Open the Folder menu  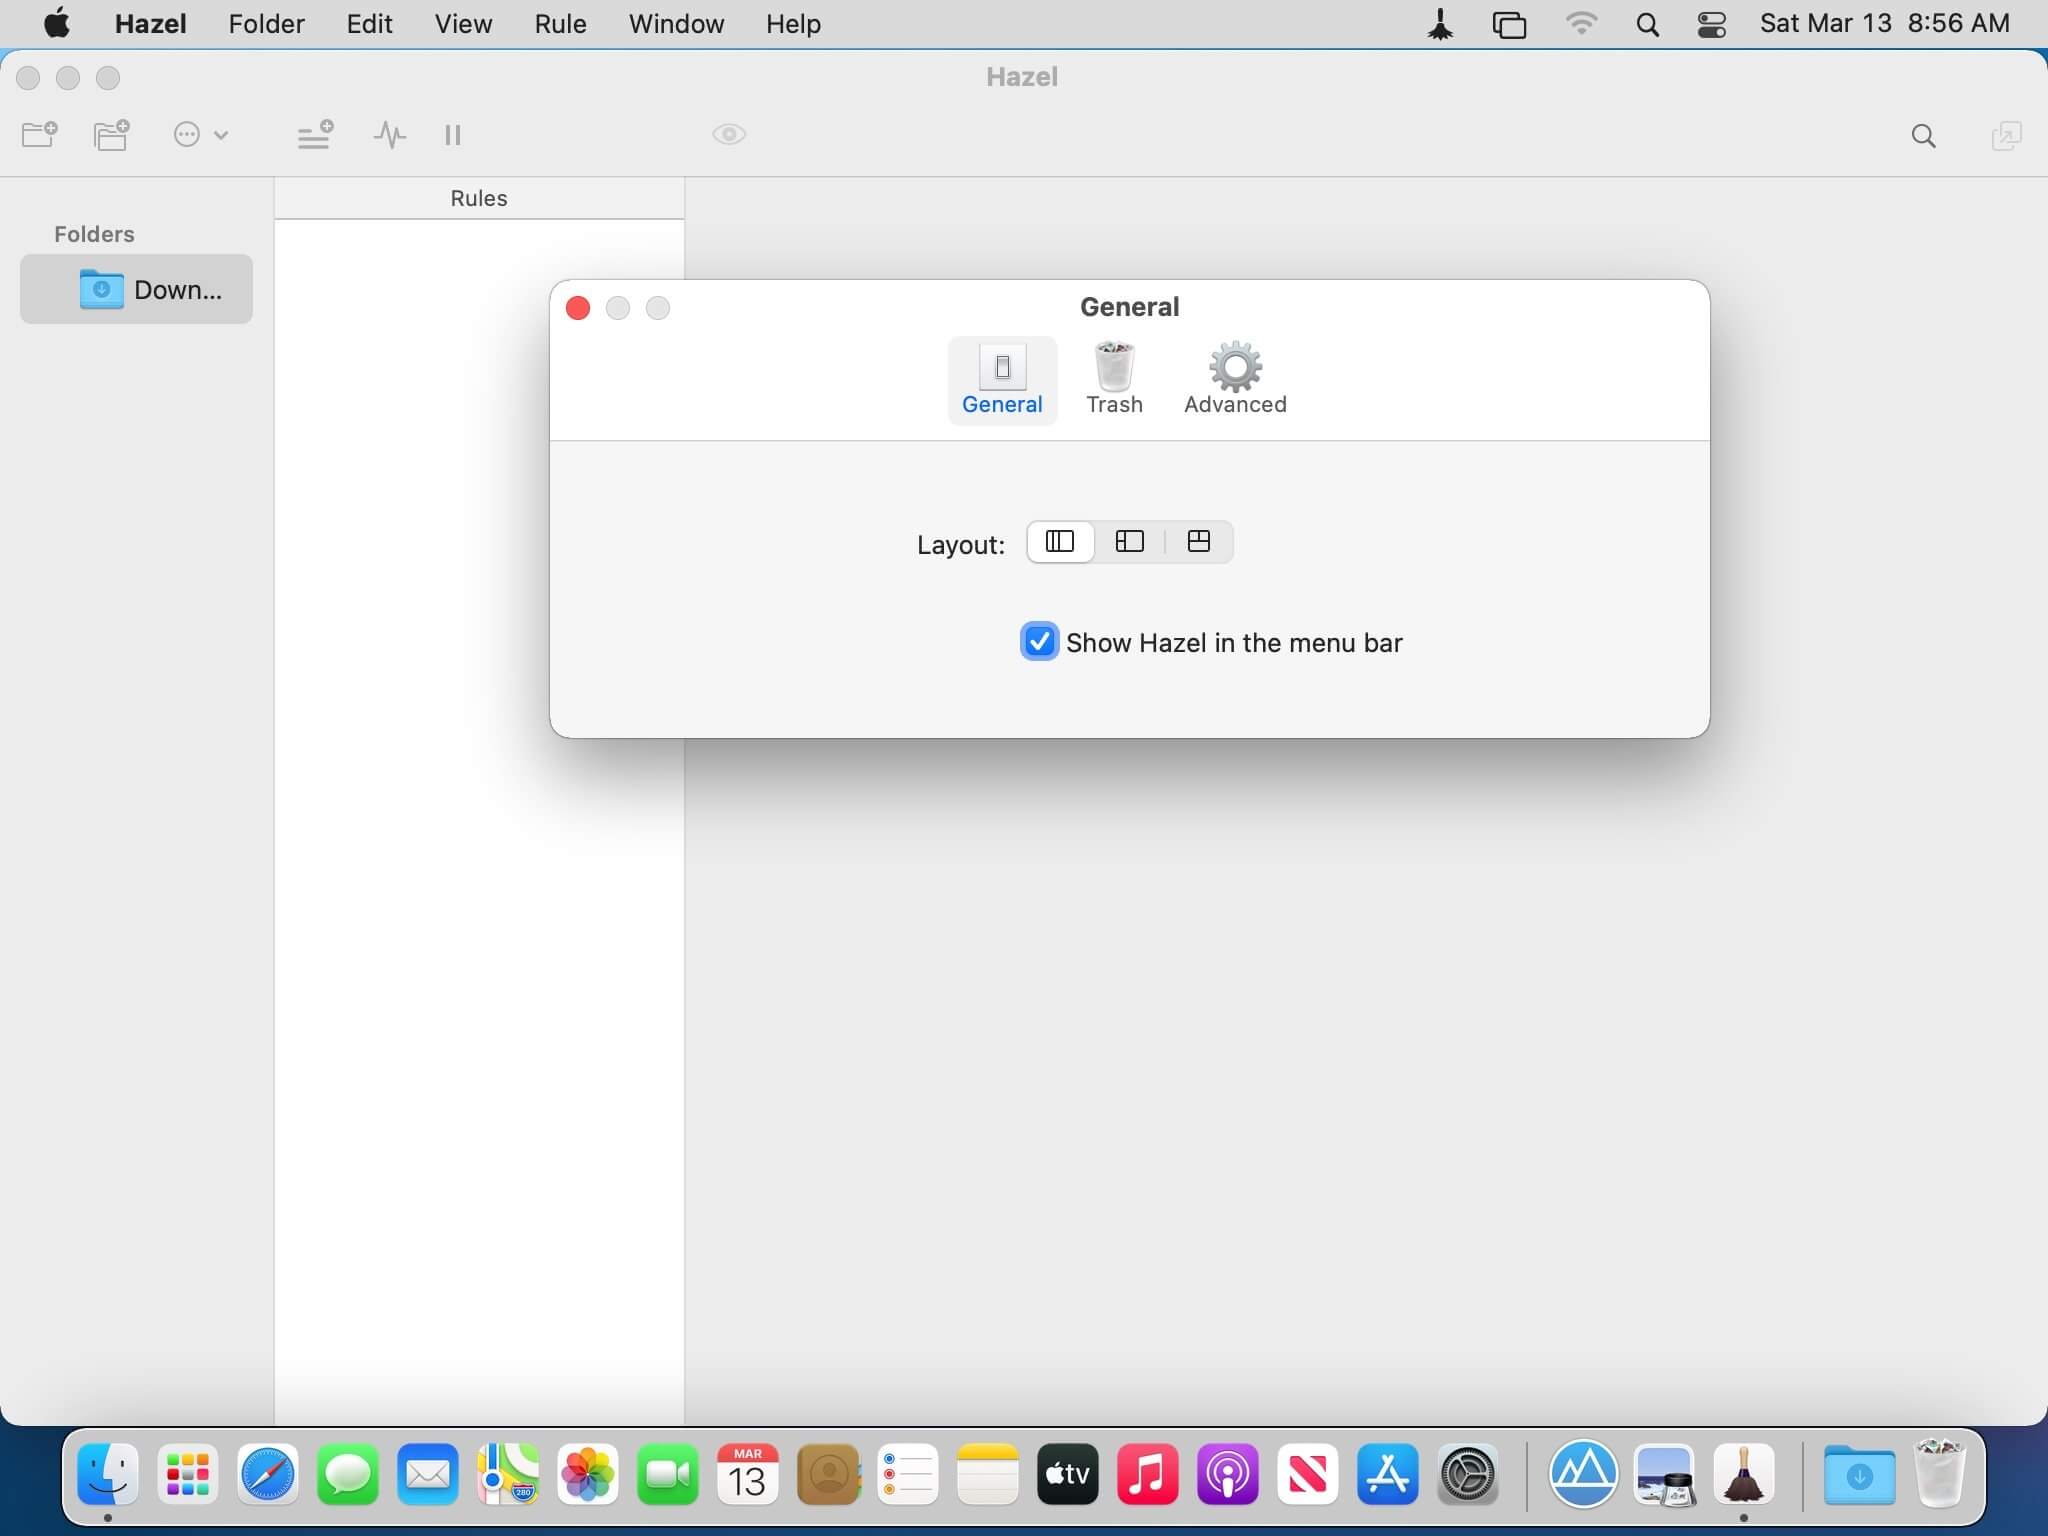tap(266, 24)
